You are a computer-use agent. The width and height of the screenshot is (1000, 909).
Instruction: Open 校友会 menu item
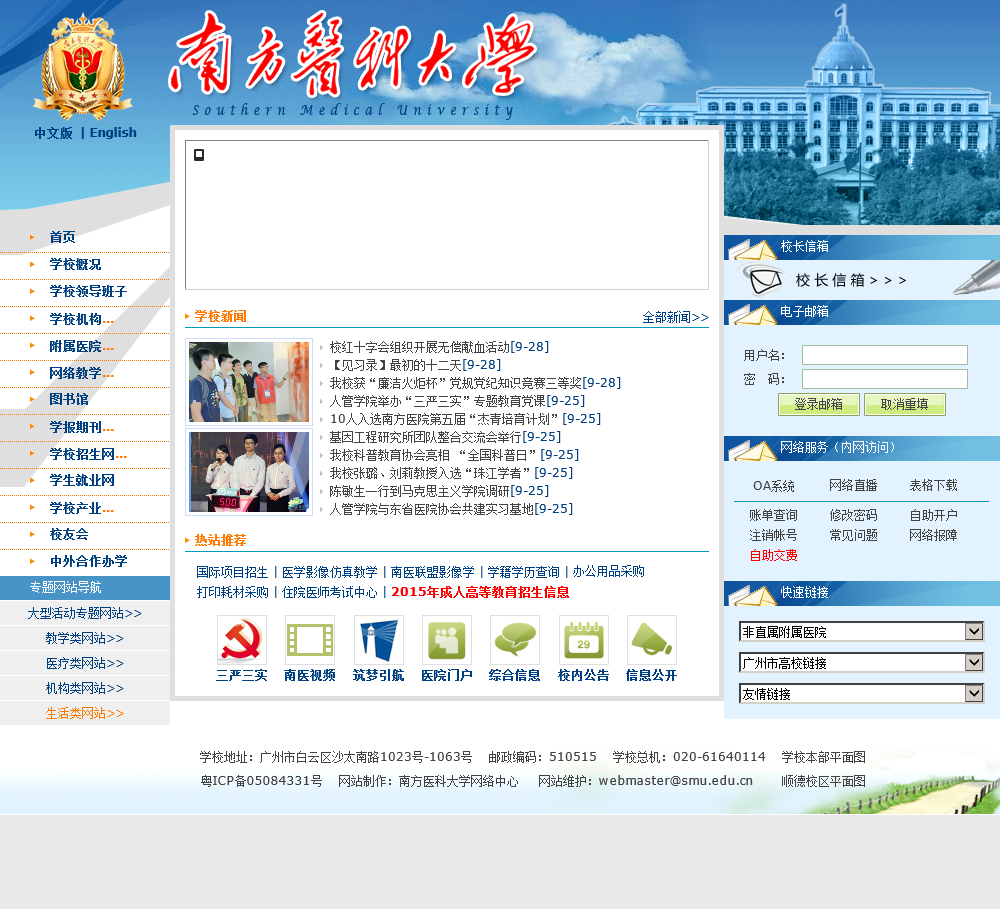[x=69, y=535]
